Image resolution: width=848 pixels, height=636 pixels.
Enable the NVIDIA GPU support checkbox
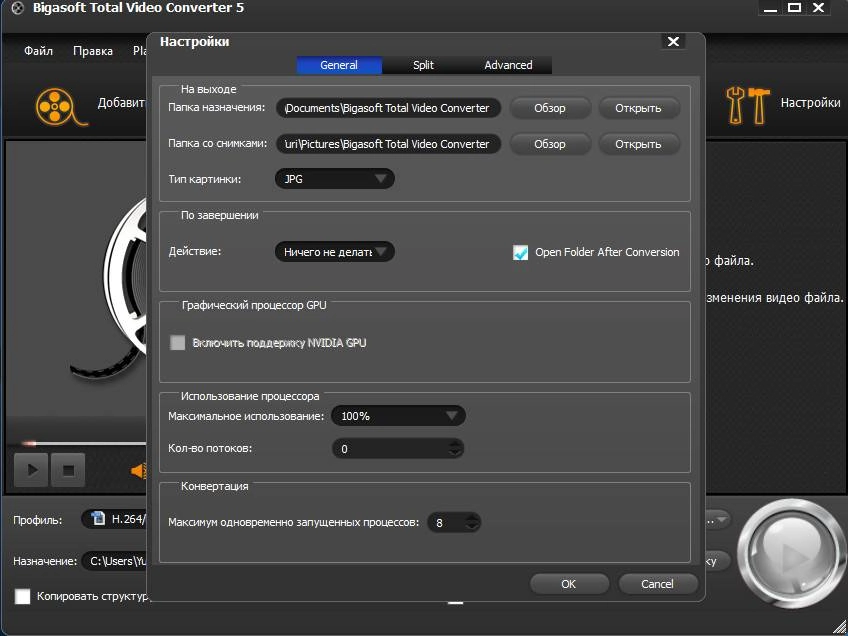click(x=177, y=342)
